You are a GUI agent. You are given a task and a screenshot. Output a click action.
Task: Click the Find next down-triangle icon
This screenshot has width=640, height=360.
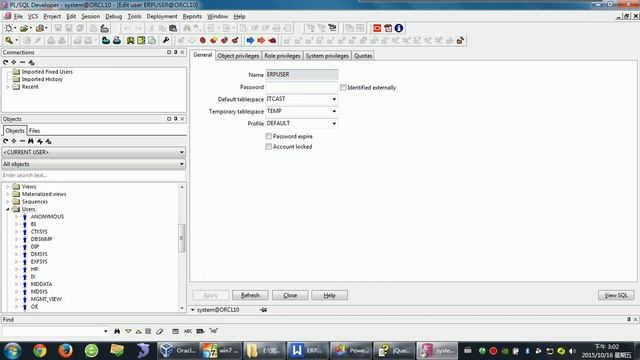tap(128, 331)
